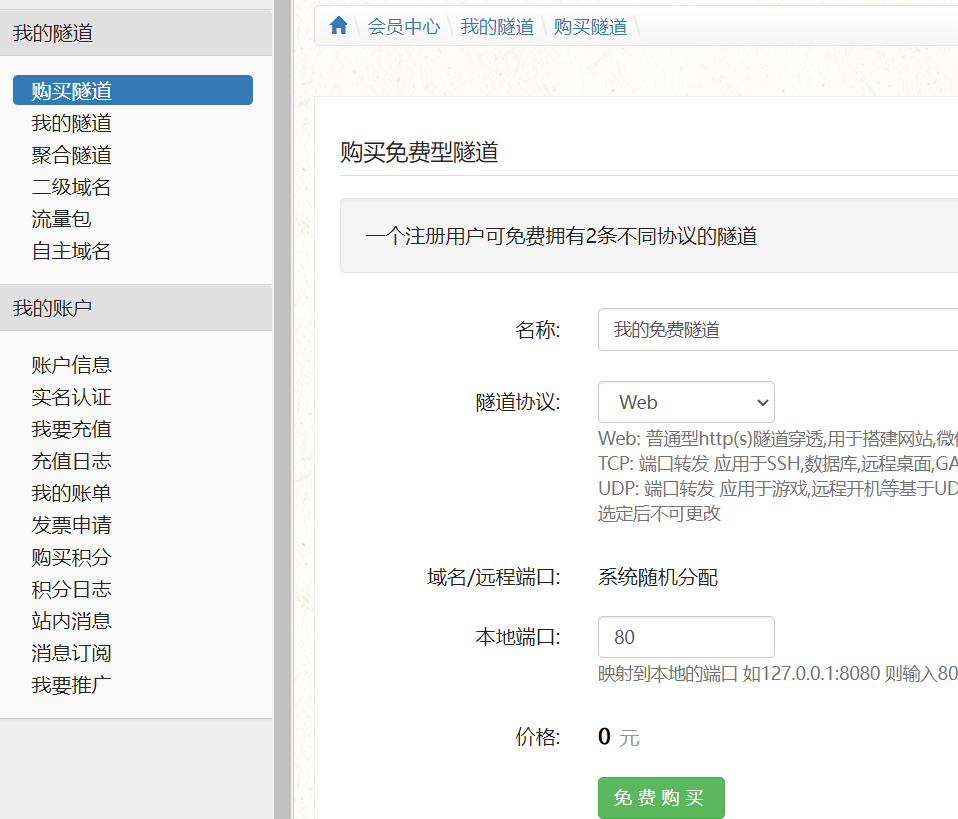The height and width of the screenshot is (819, 958).
Task: Open 流量包 sidebar item
Action: pos(61,219)
